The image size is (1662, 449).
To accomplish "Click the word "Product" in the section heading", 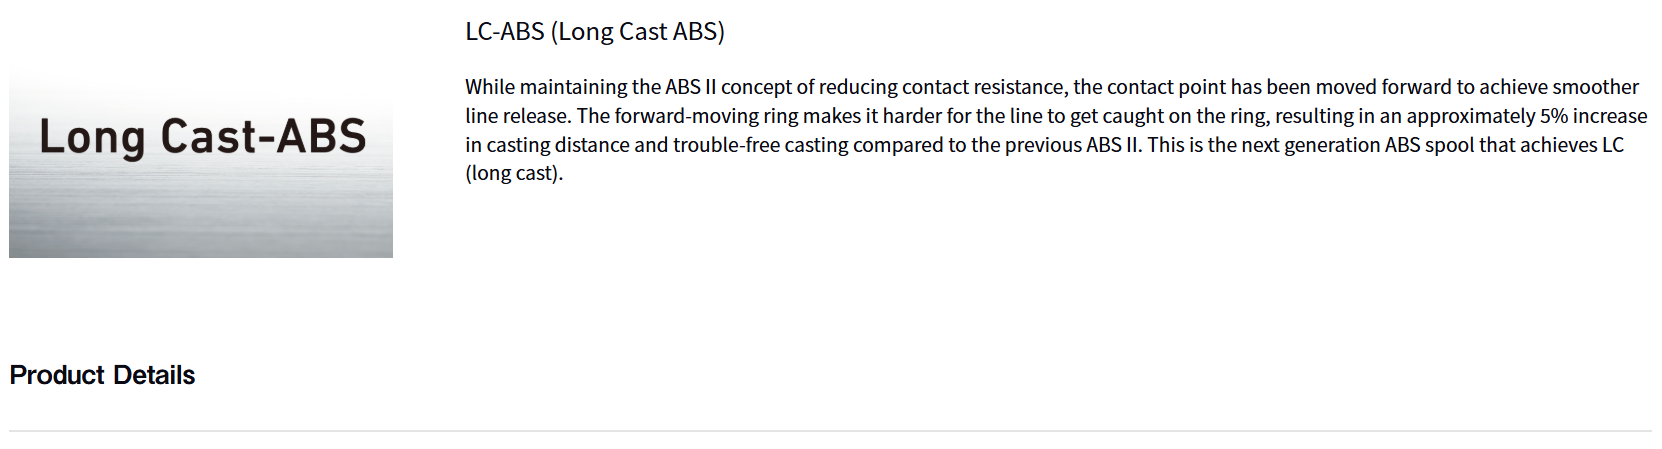I will pyautogui.click(x=57, y=375).
